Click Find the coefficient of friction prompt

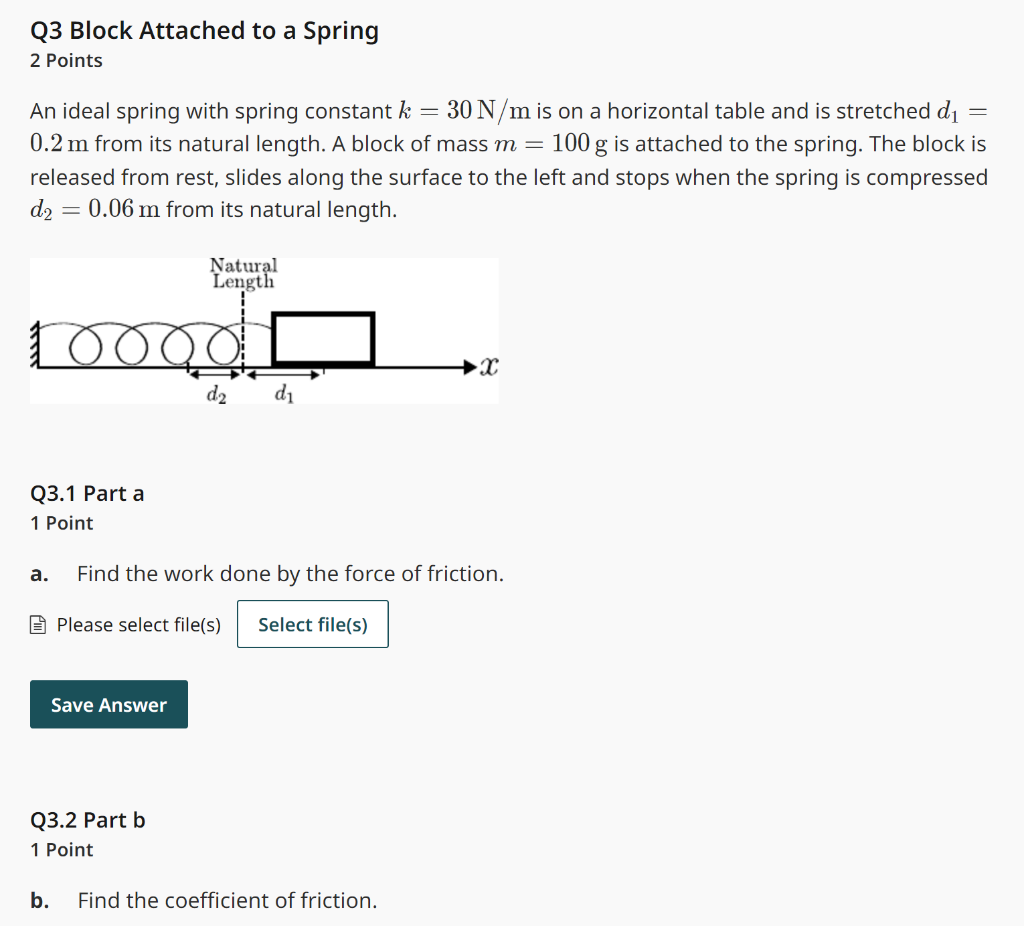click(226, 900)
